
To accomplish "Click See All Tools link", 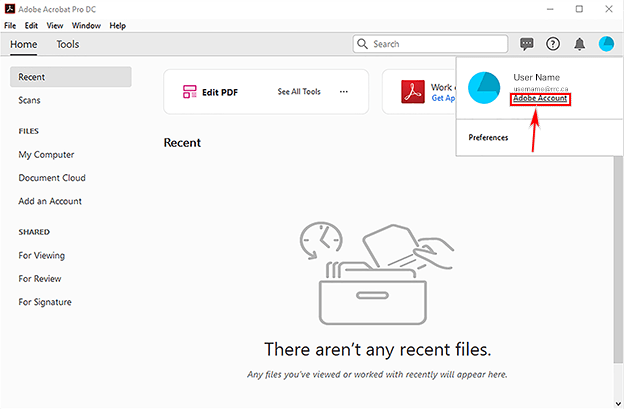I will click(299, 92).
